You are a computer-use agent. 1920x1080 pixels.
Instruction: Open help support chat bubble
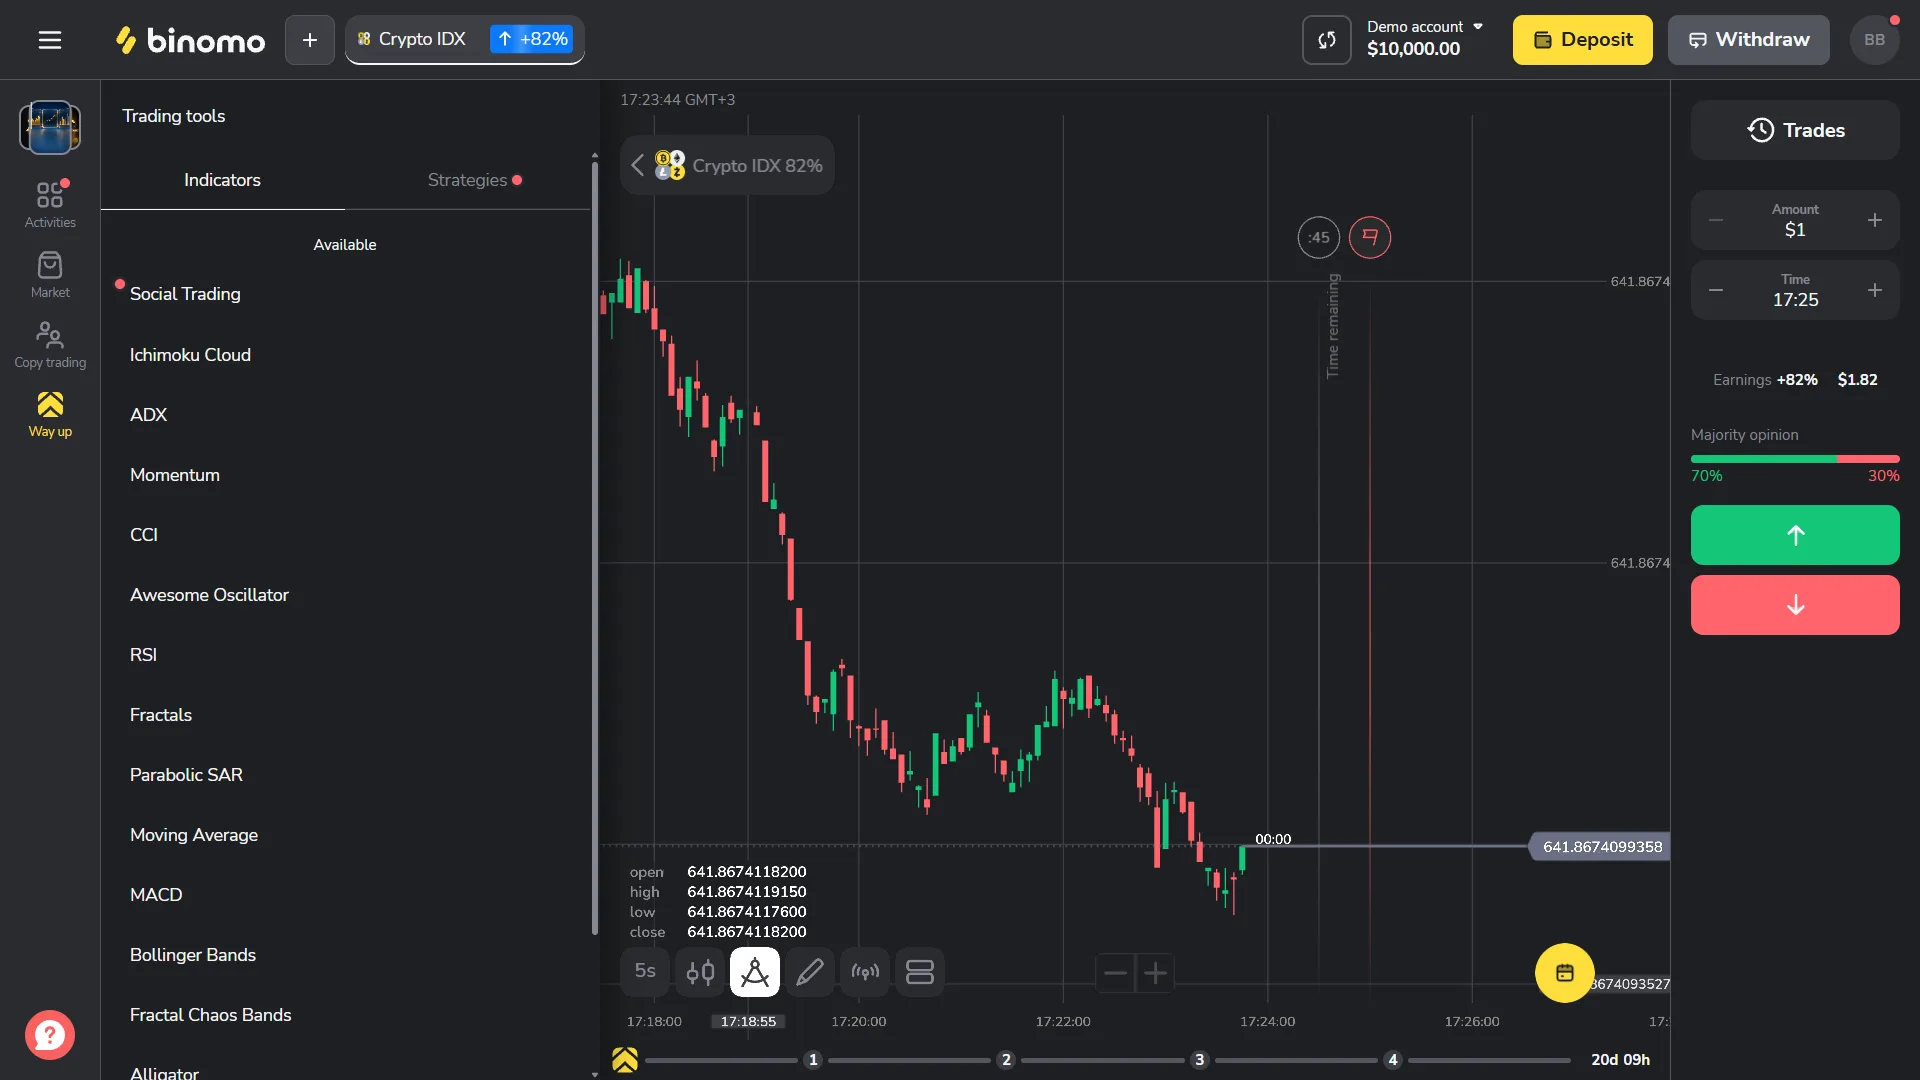50,1035
